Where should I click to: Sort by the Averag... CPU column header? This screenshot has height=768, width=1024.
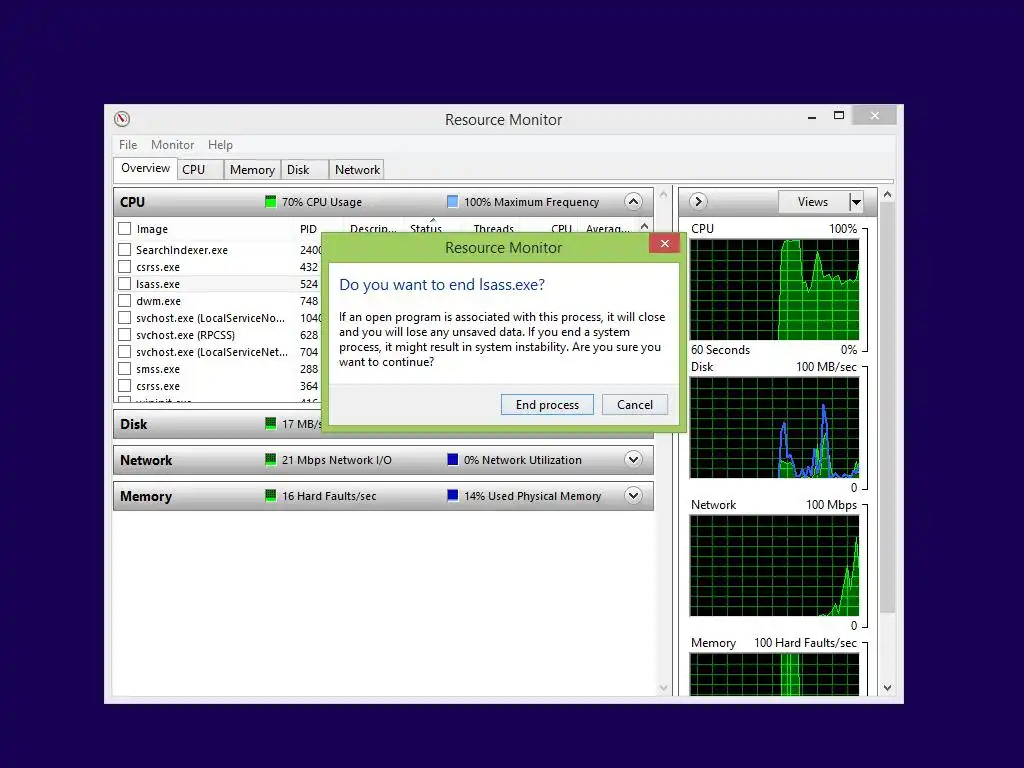607,228
